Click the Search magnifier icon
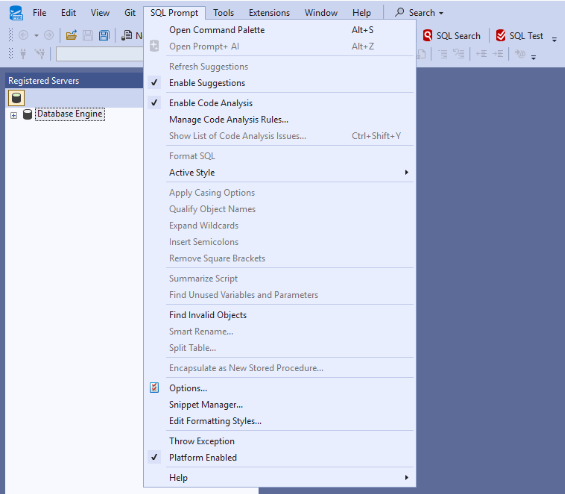This screenshot has height=494, width=565. coord(399,13)
